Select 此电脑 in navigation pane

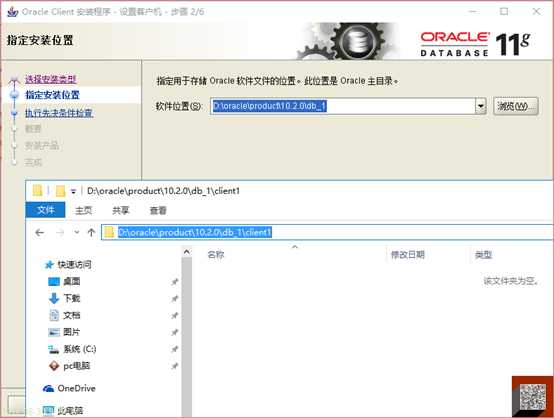[70, 410]
